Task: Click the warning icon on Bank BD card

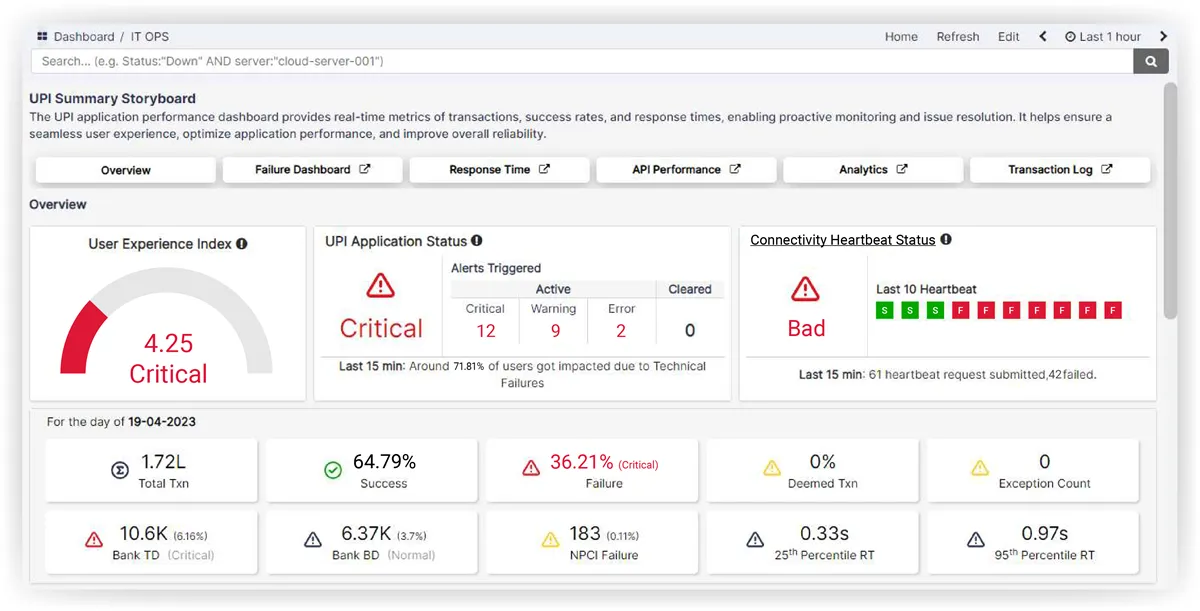Action: (312, 540)
